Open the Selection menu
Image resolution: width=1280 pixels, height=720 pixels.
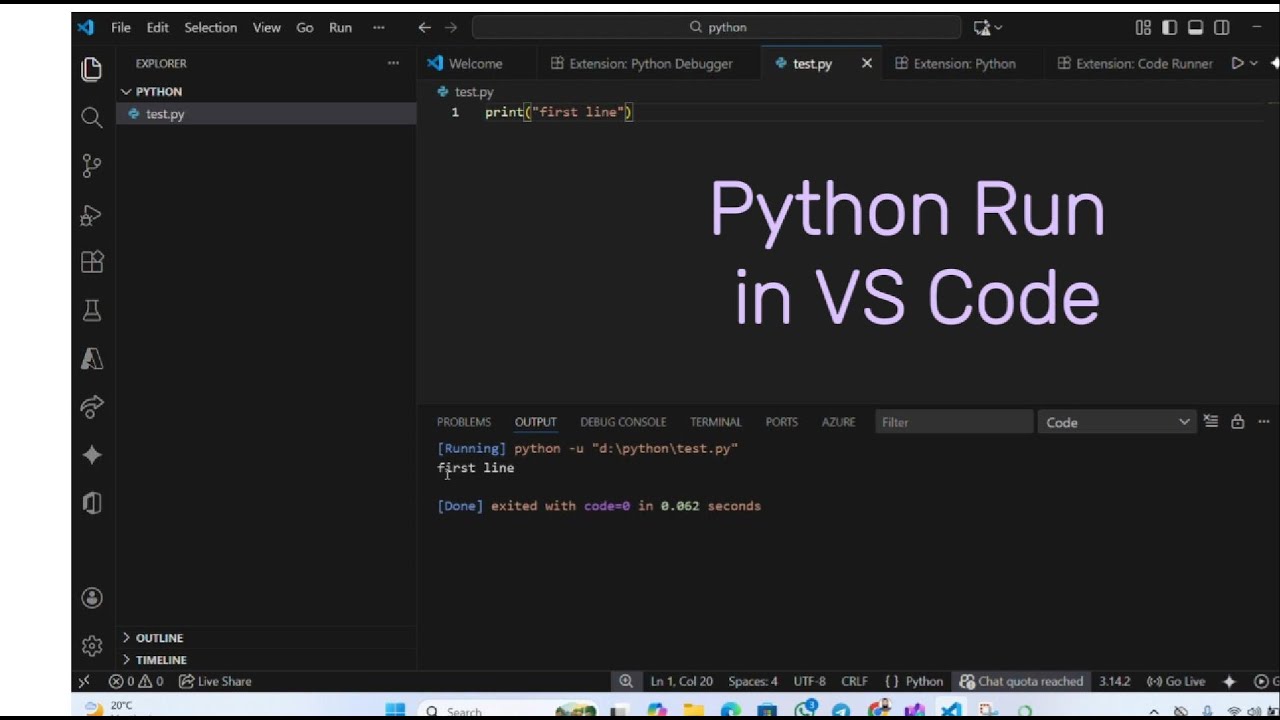(x=210, y=28)
